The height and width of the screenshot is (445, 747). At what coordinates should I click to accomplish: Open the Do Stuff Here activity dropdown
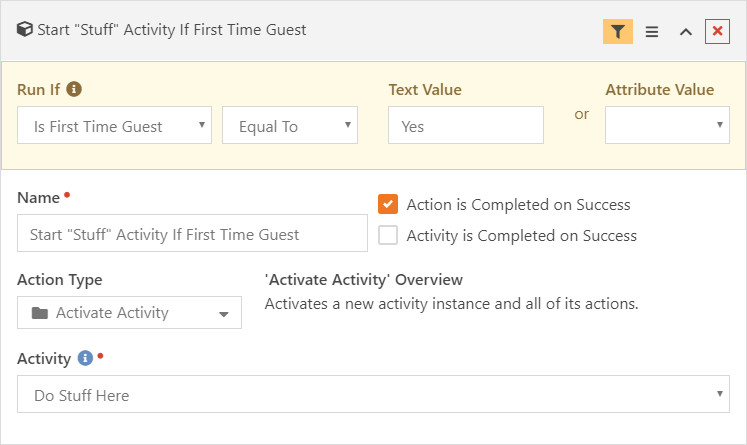click(374, 394)
